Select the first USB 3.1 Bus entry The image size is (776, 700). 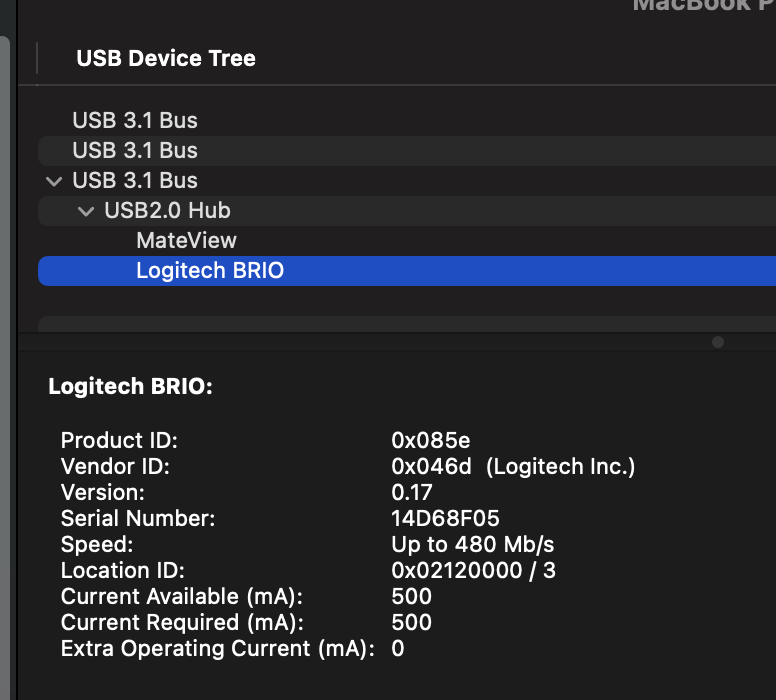[x=135, y=121]
